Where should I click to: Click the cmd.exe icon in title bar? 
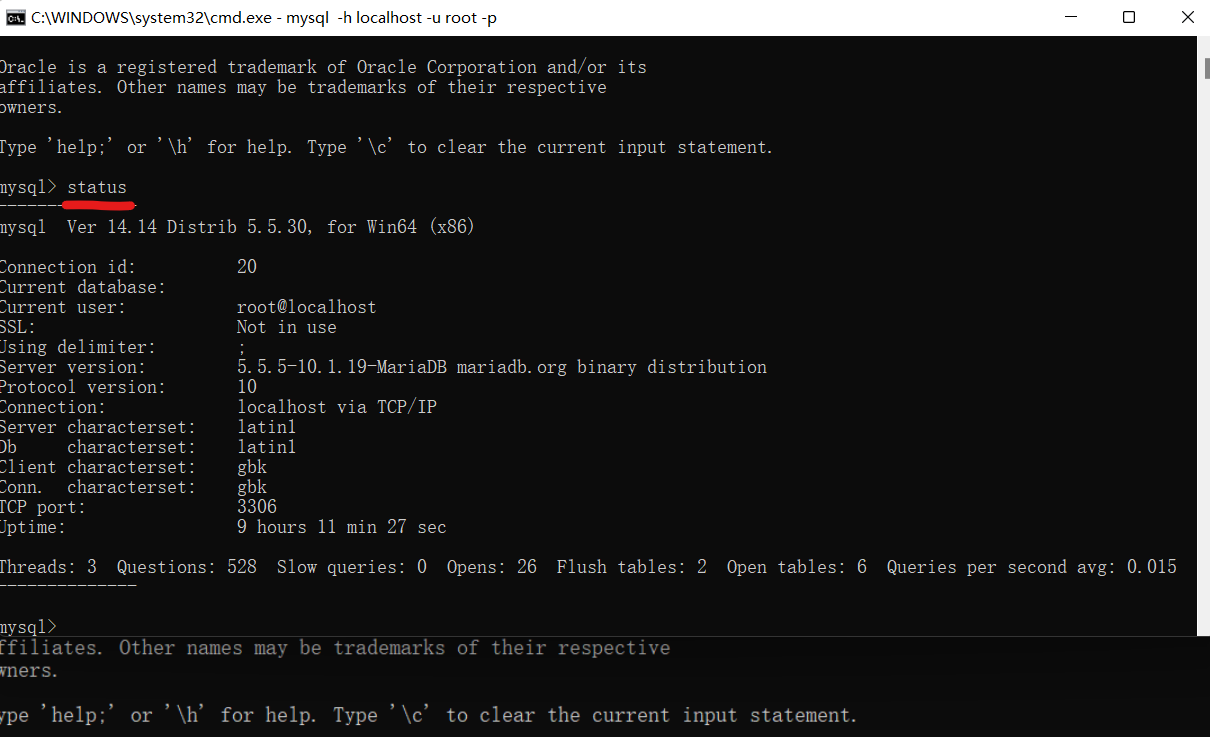(x=15, y=17)
